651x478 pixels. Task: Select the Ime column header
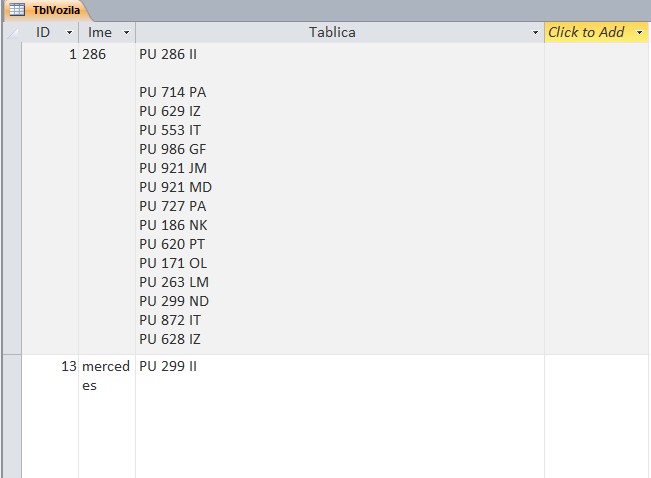pos(100,32)
